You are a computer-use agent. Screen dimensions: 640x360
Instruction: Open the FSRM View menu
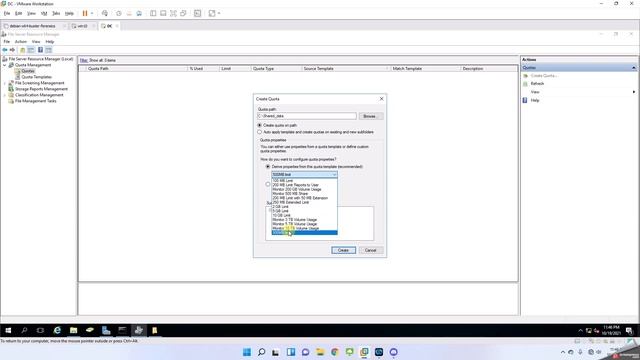click(x=36, y=42)
